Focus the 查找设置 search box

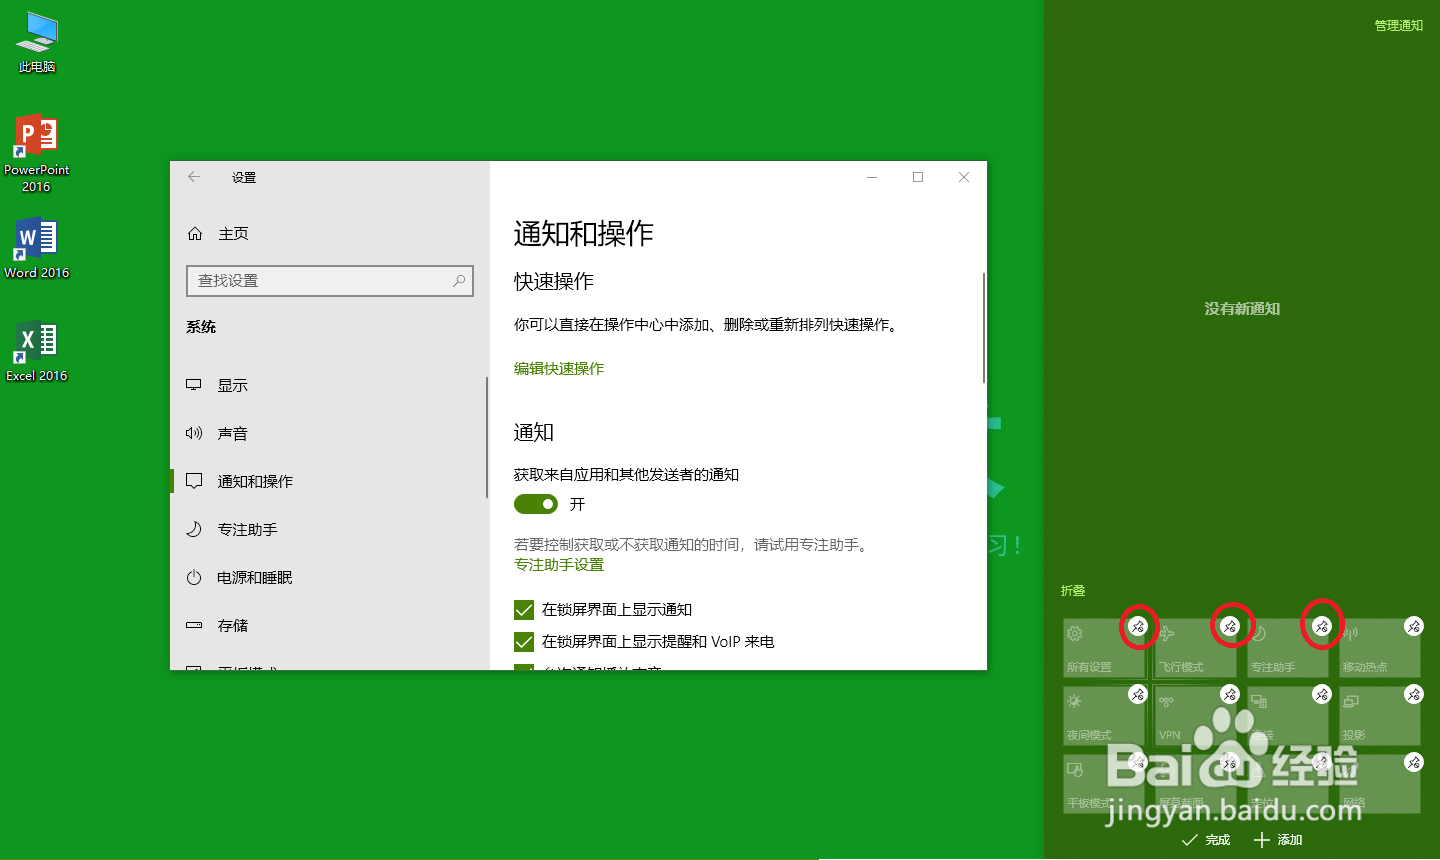pos(330,281)
